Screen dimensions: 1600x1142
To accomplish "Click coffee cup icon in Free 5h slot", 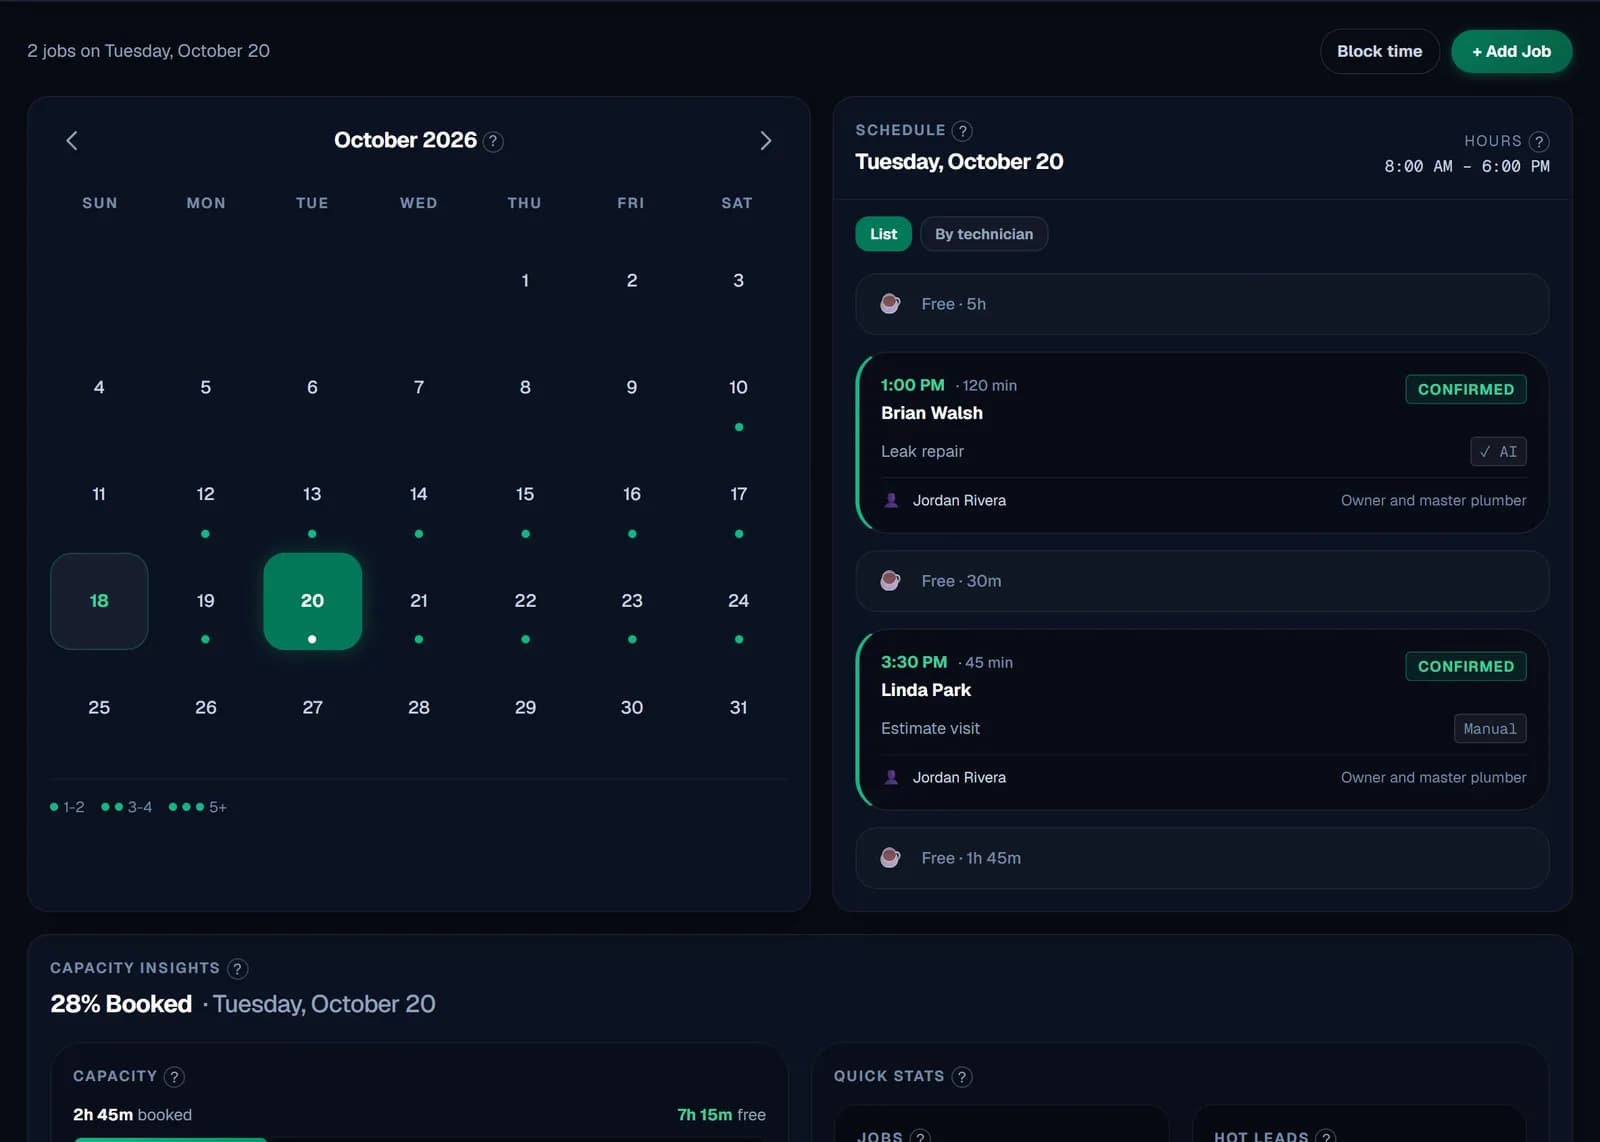I will click(x=890, y=304).
